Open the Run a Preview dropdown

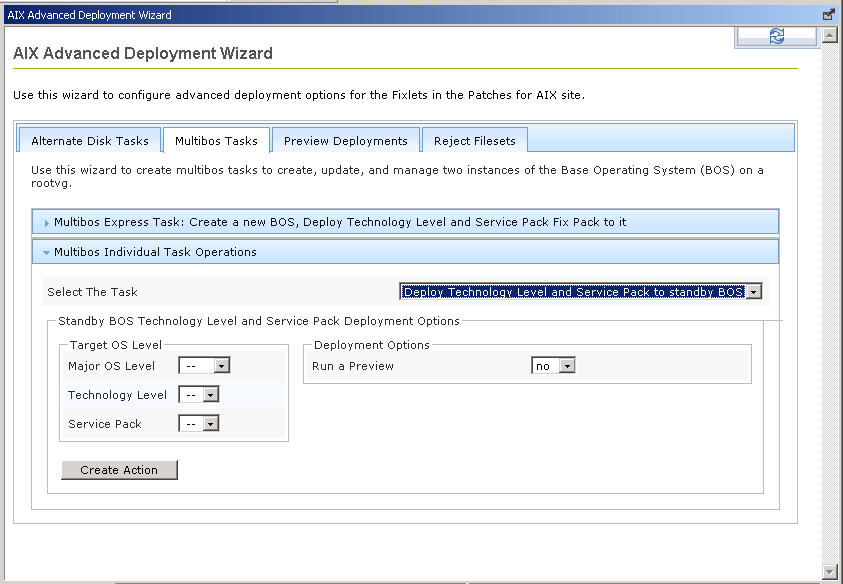coord(553,366)
